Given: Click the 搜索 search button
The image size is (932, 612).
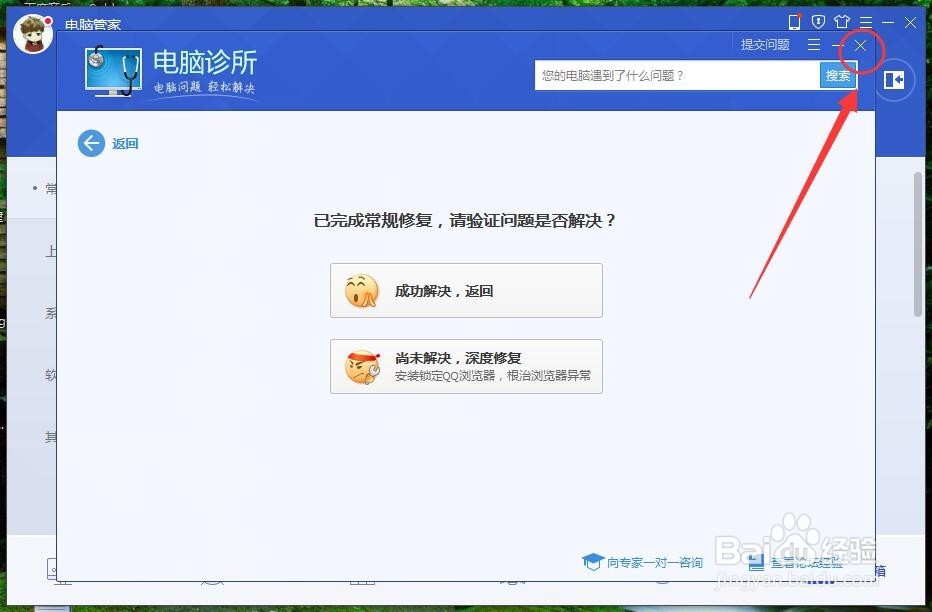Looking at the screenshot, I should (838, 75).
